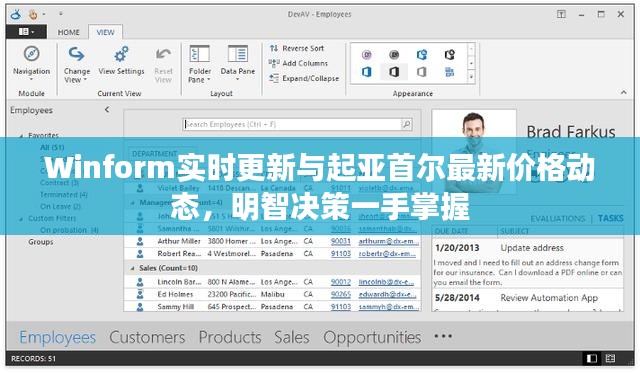Open zip code link 90031

tap(340, 241)
